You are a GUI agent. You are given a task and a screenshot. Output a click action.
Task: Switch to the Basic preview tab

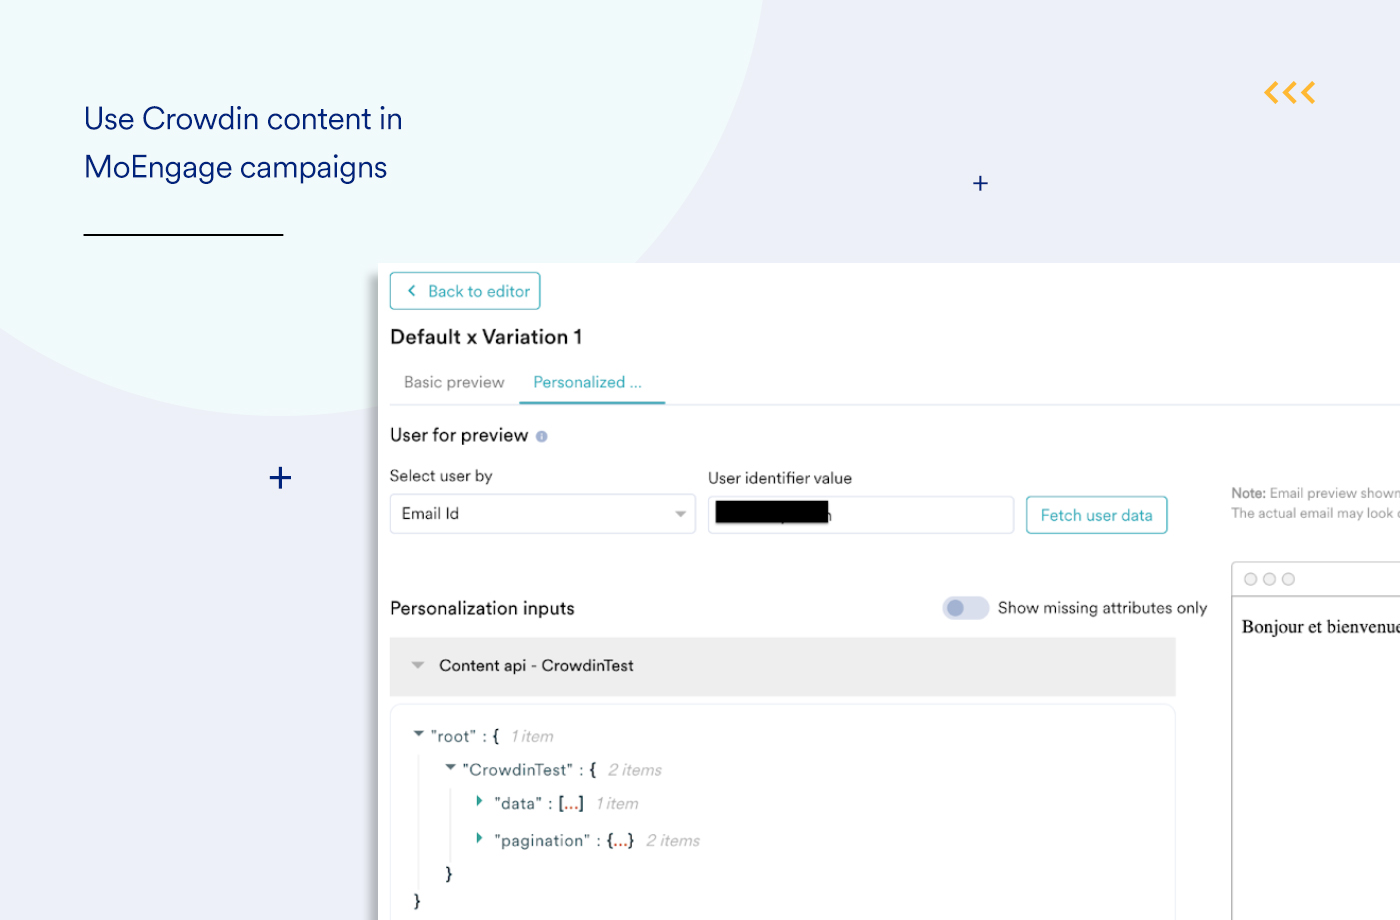pos(454,382)
